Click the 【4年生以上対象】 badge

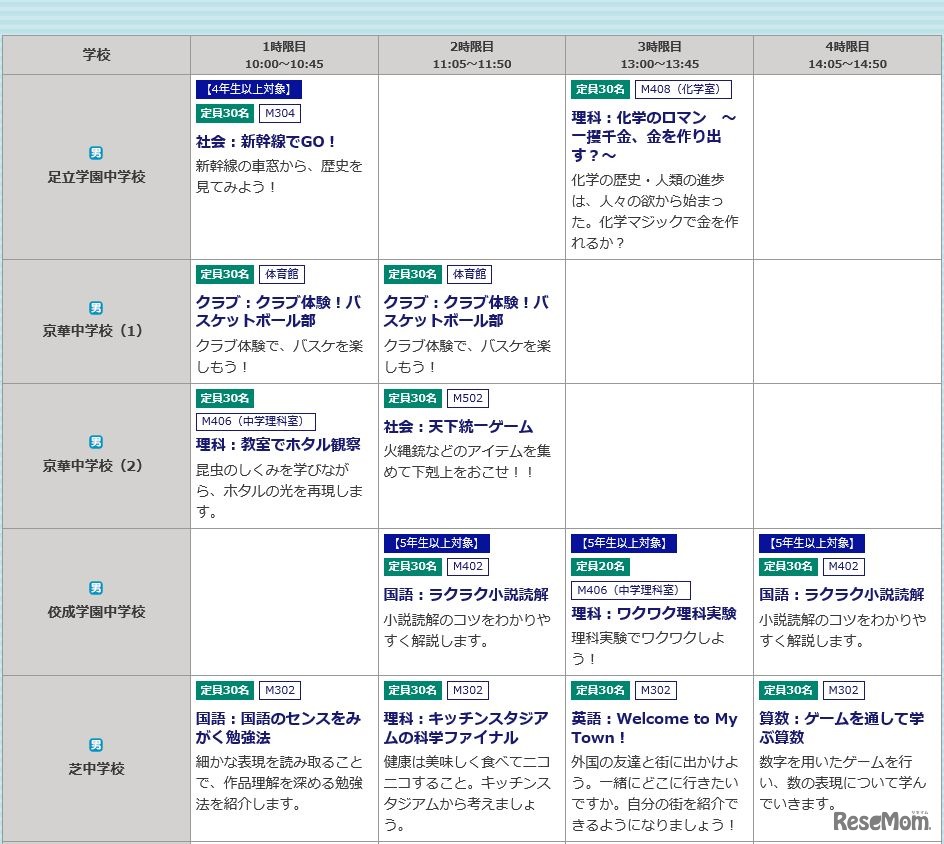click(x=248, y=89)
